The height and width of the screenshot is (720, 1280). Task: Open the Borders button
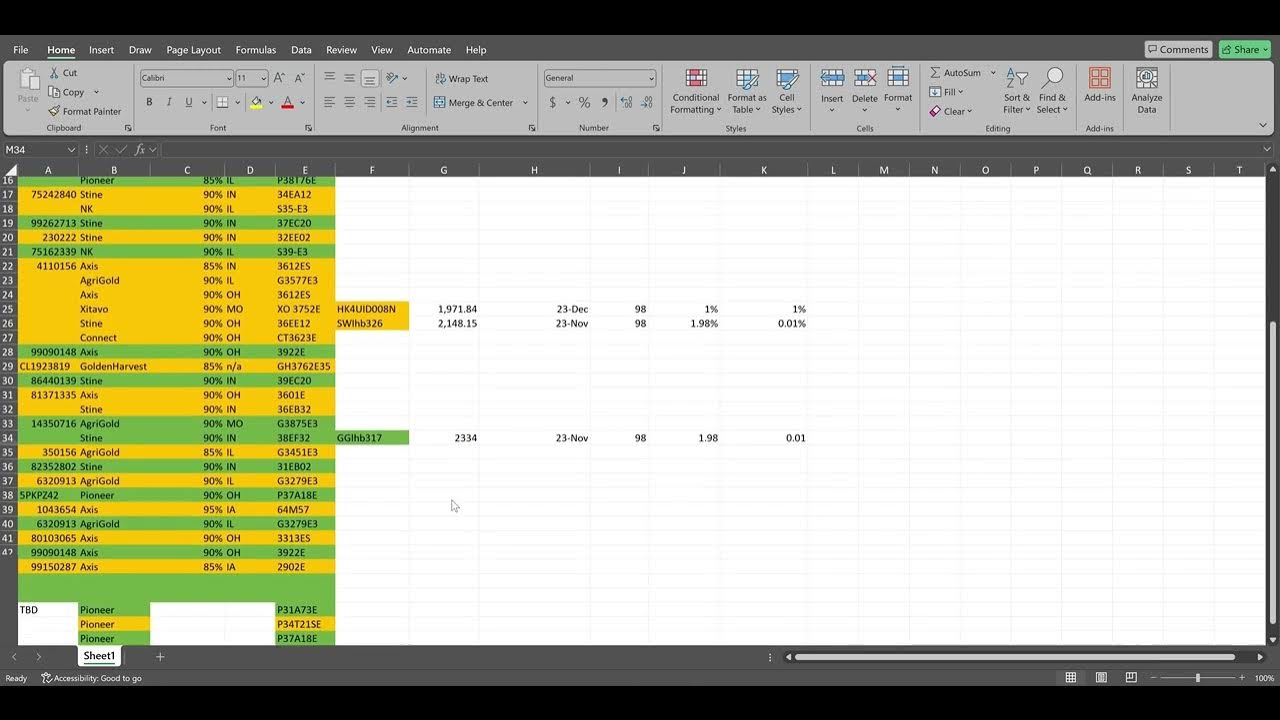[221, 102]
